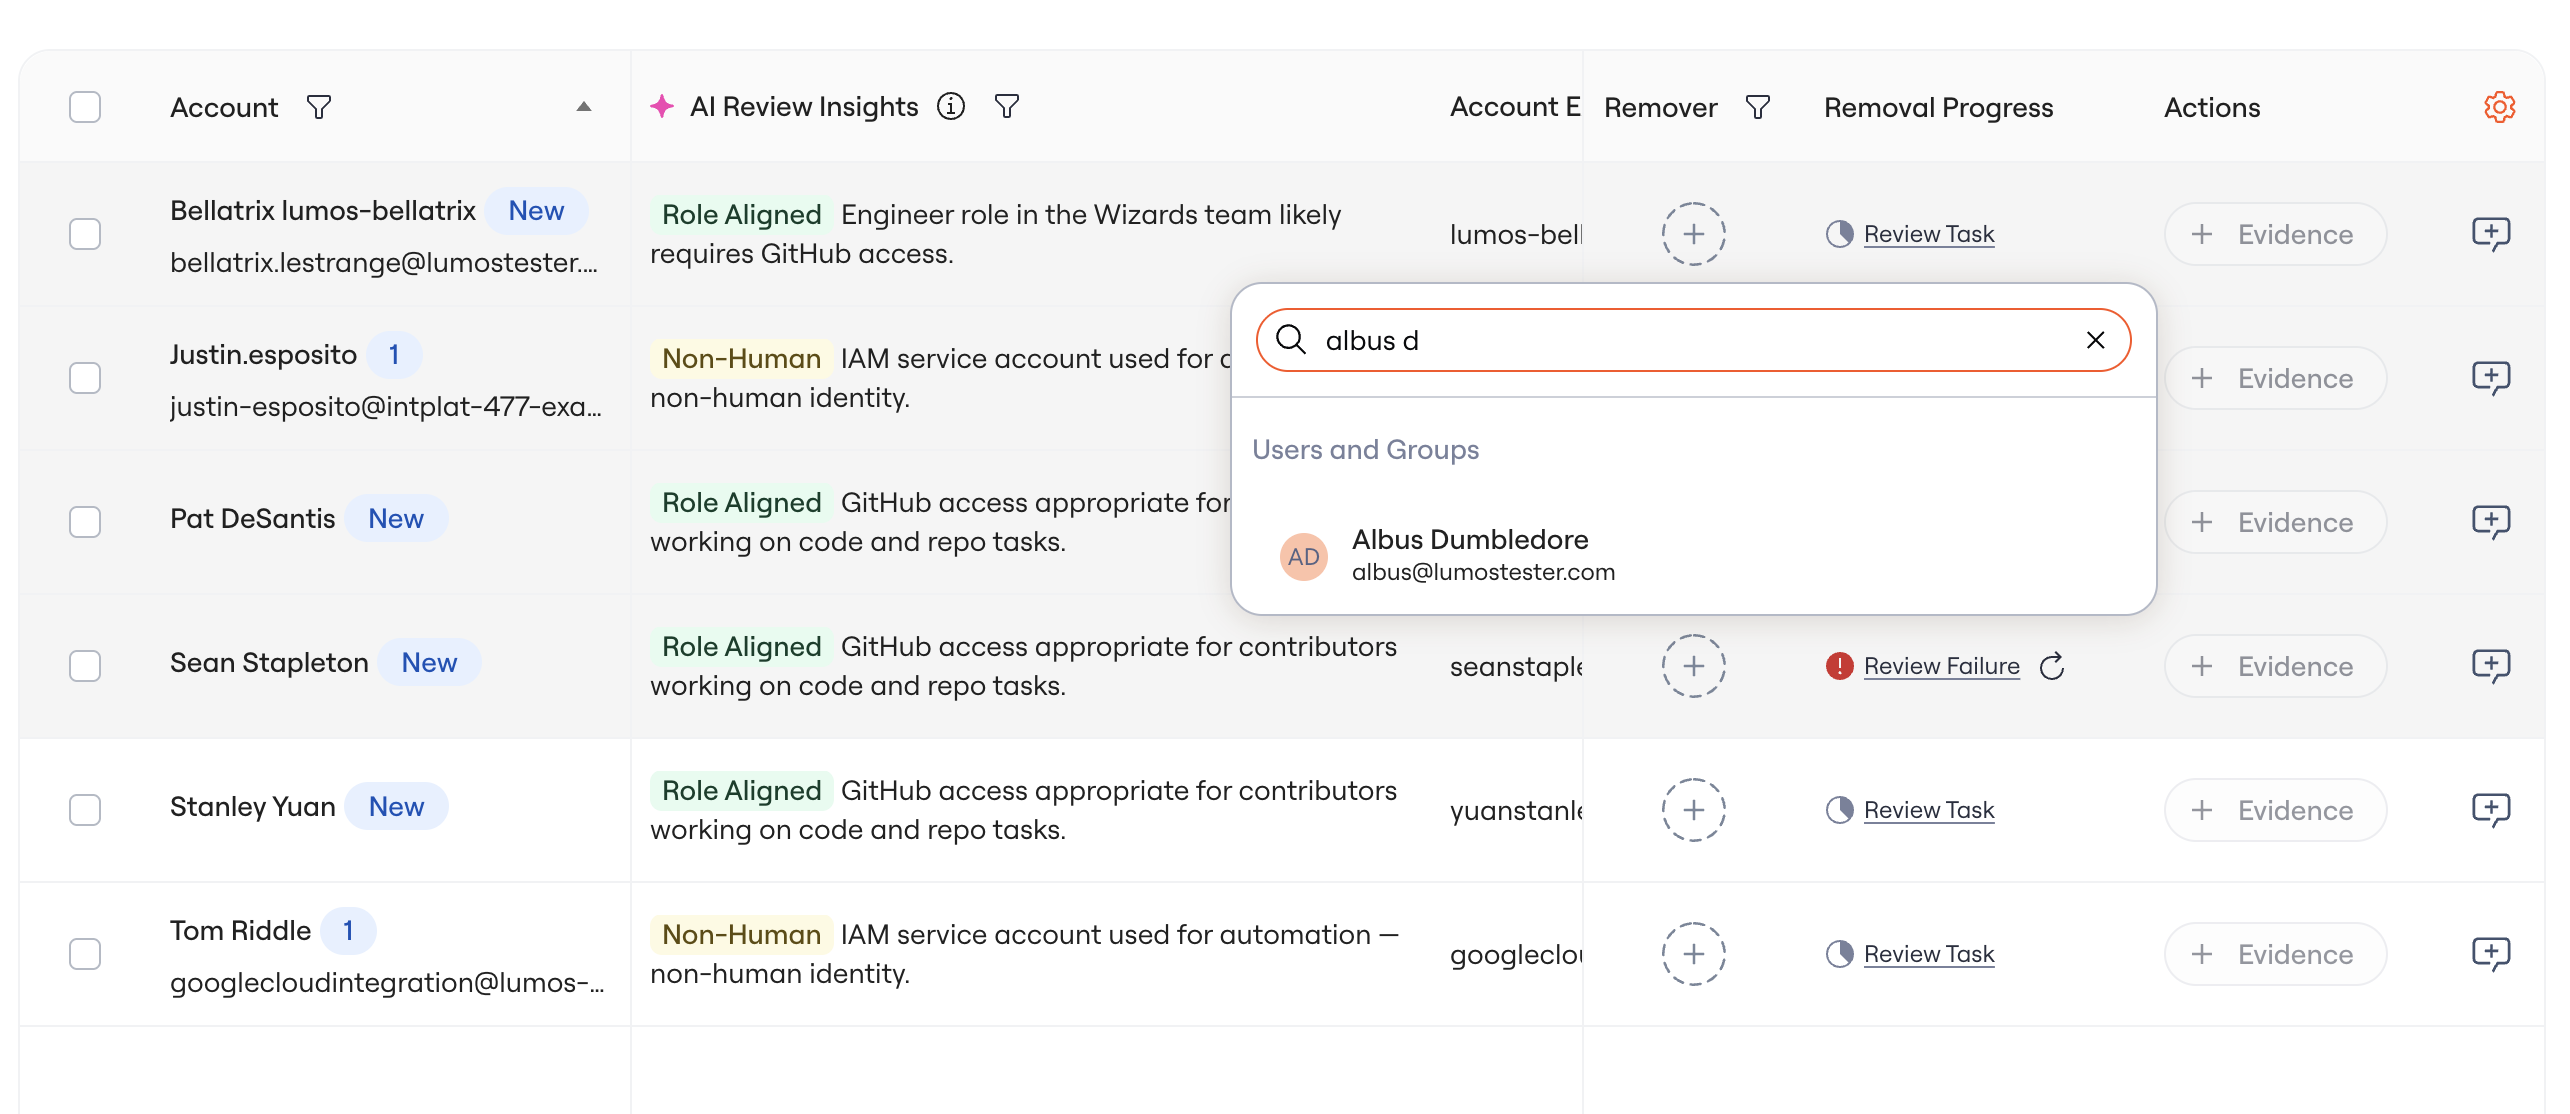2570x1114 pixels.
Task: Assign a remover for Bellatrix lumos-bellatrix
Action: click(1693, 234)
